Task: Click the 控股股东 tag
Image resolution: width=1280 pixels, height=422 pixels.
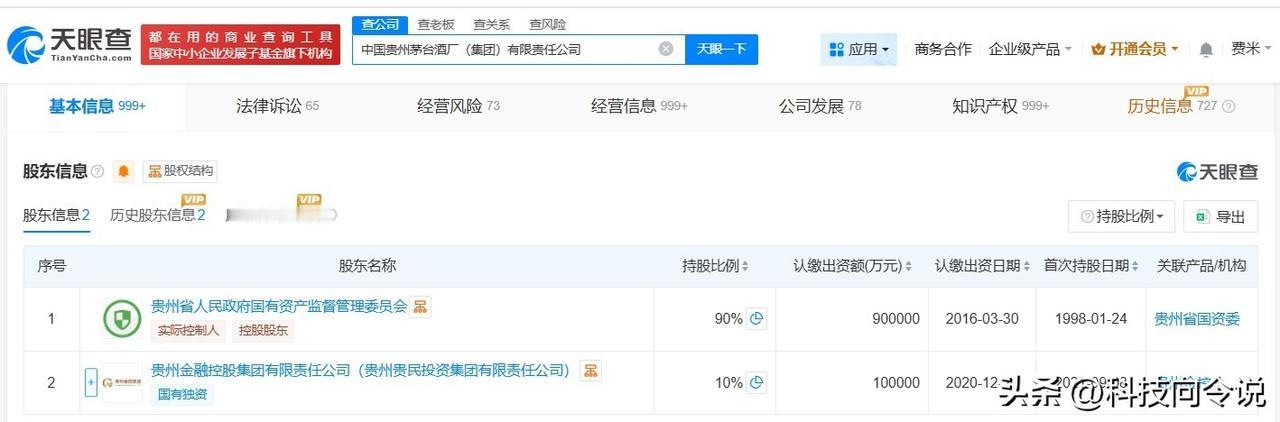Action: pyautogui.click(x=263, y=330)
